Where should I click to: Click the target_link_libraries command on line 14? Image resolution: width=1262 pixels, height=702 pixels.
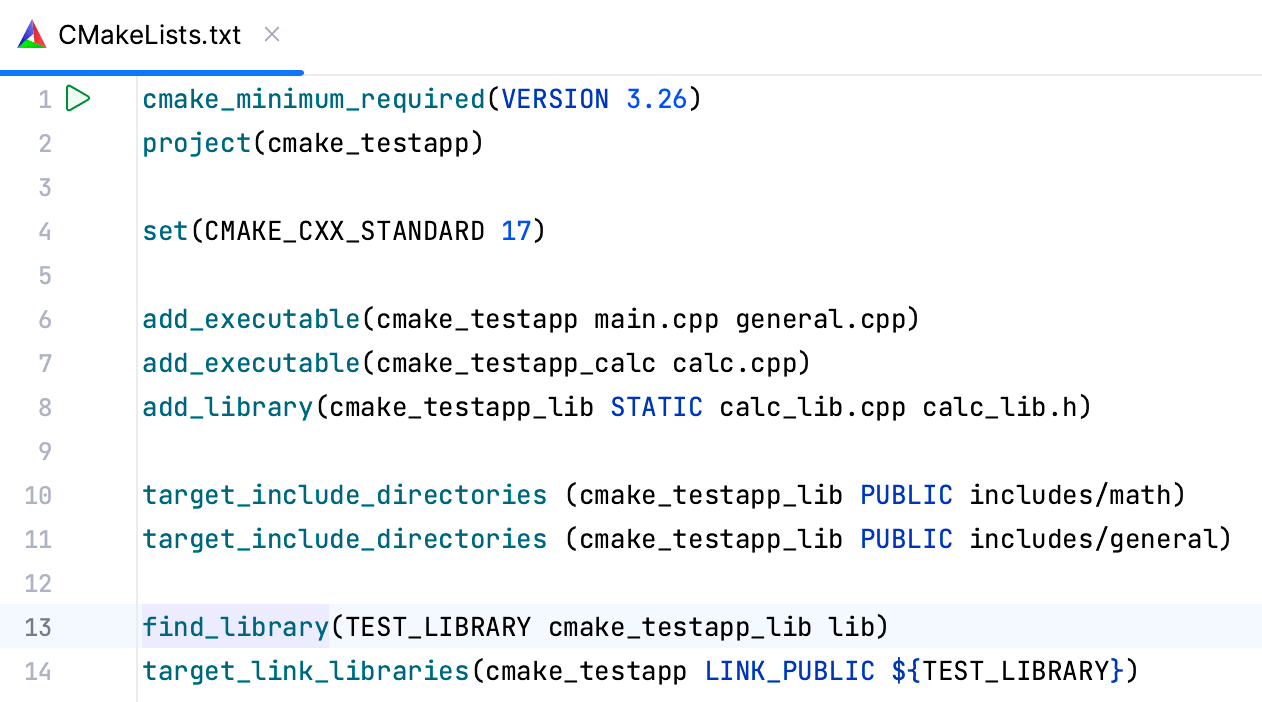coord(305,671)
